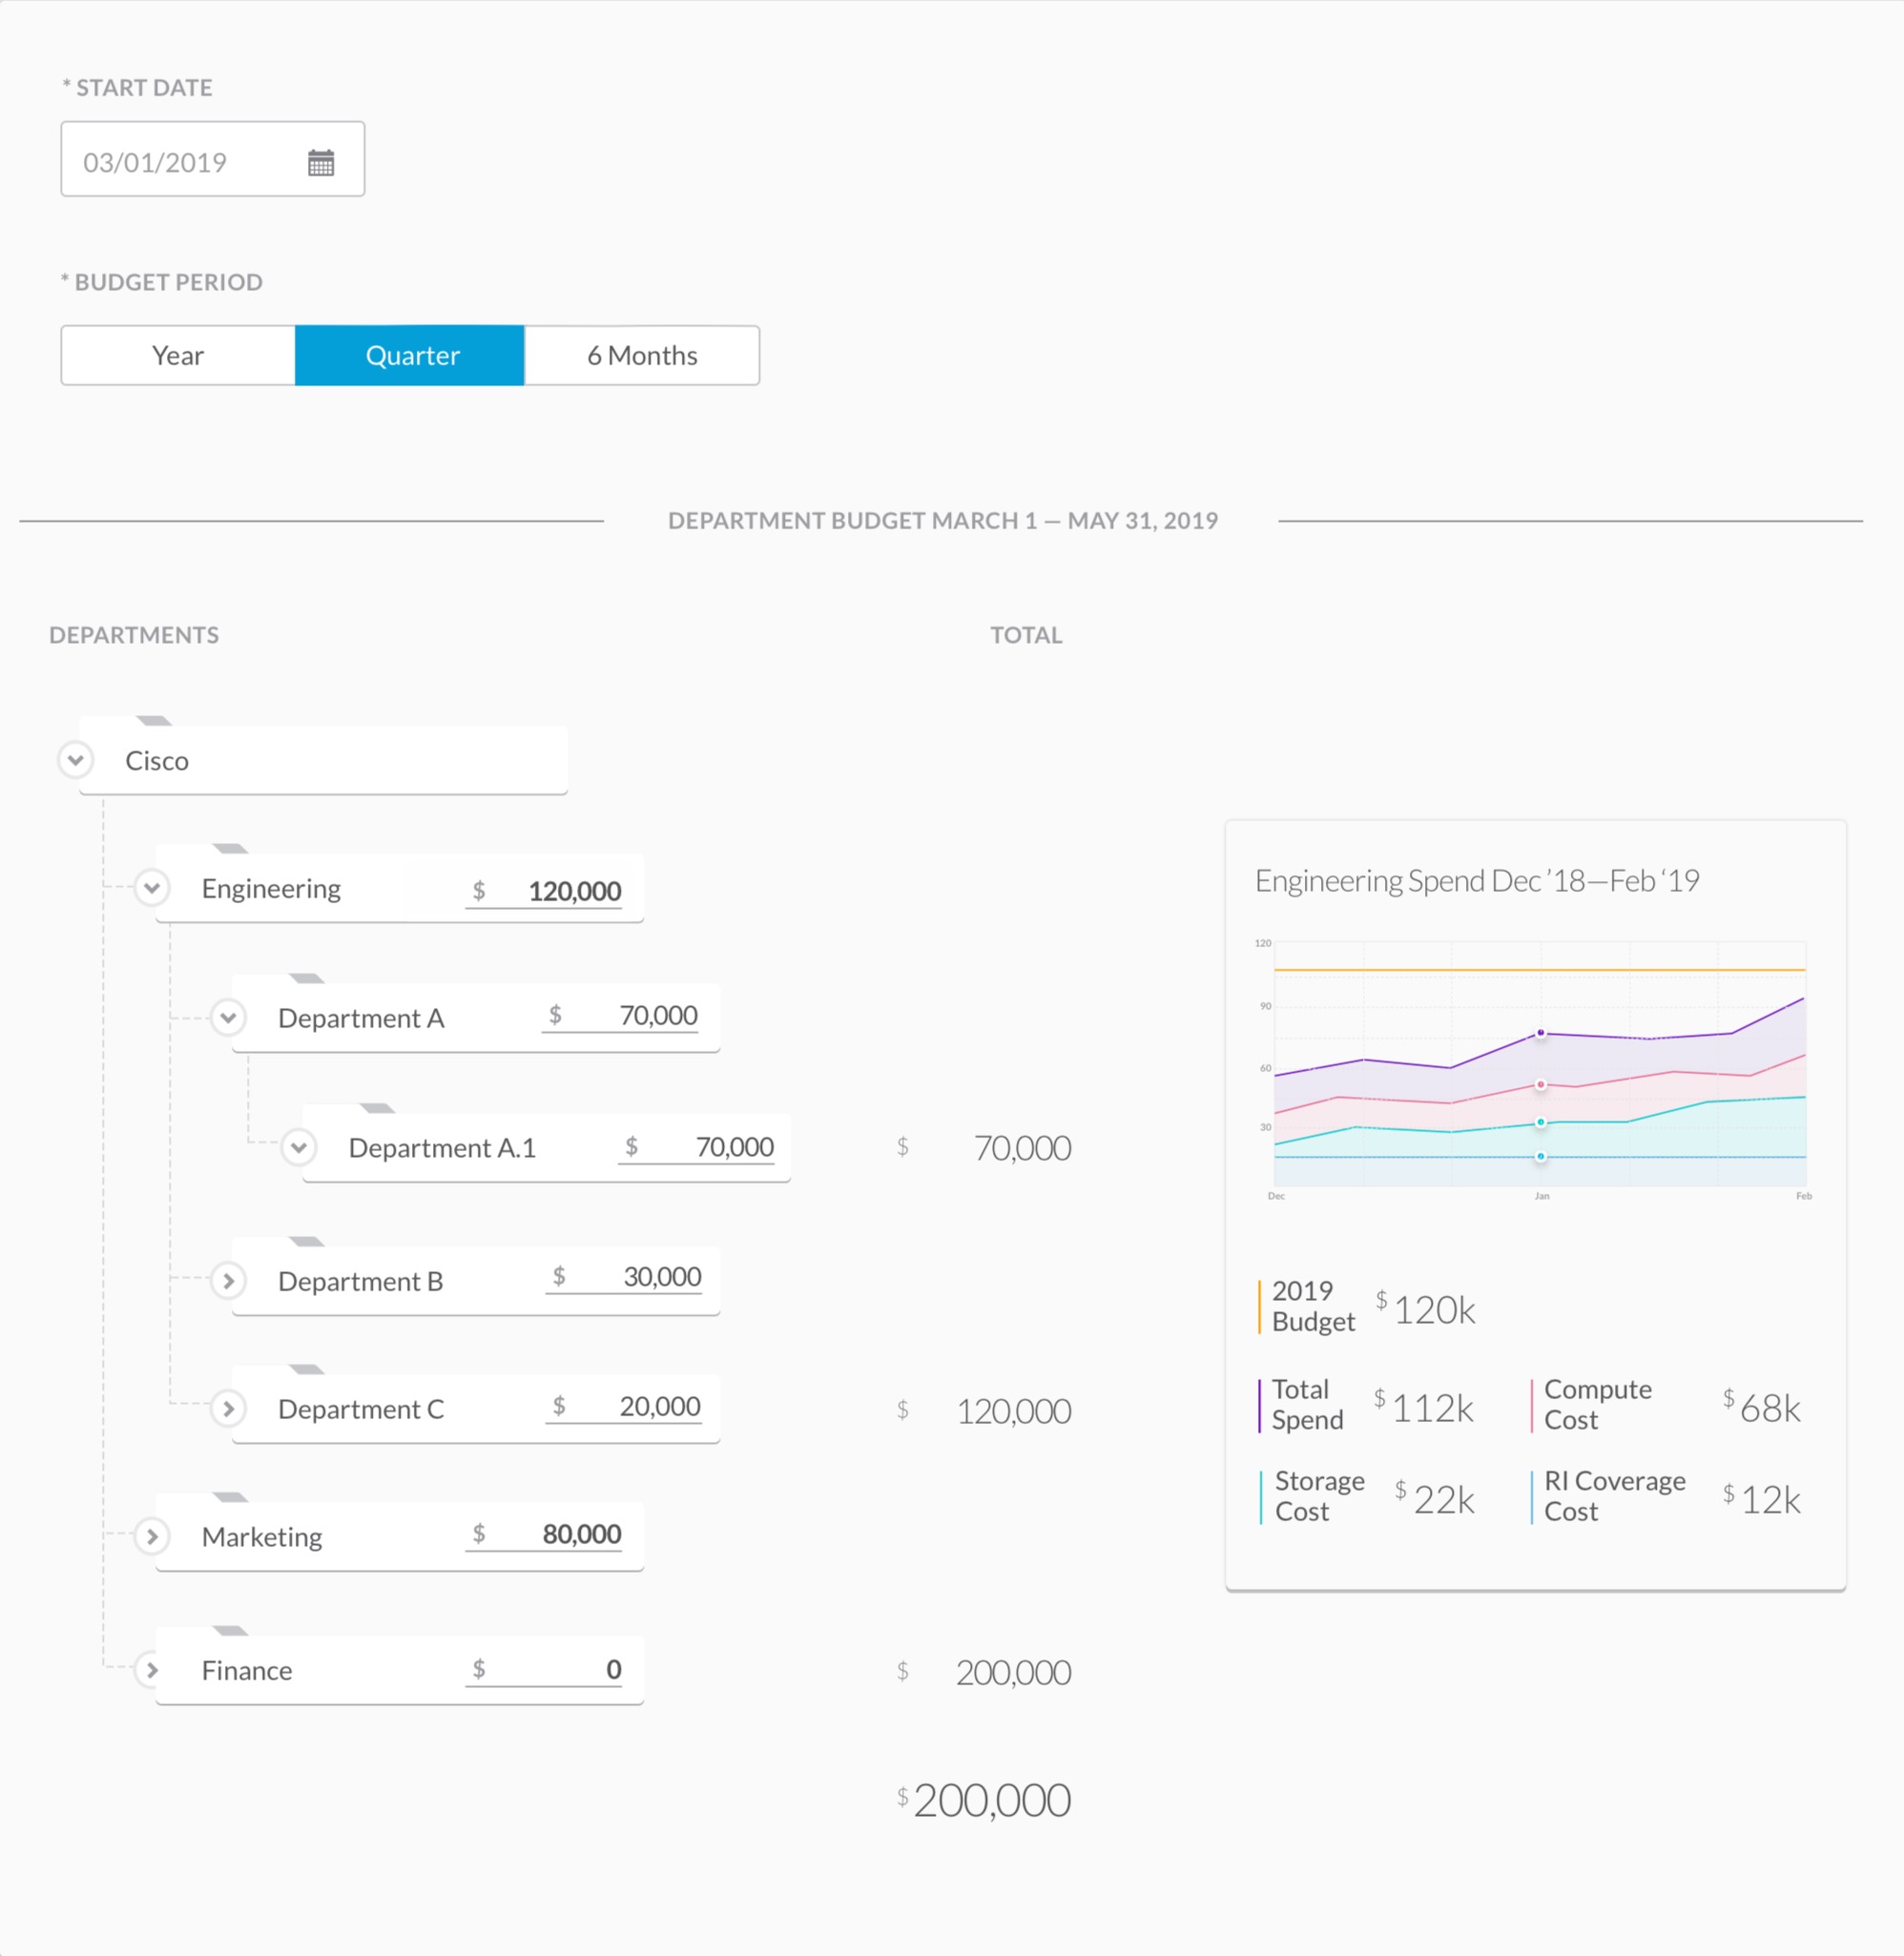Collapse Department A.1 chevron icon

coord(298,1147)
